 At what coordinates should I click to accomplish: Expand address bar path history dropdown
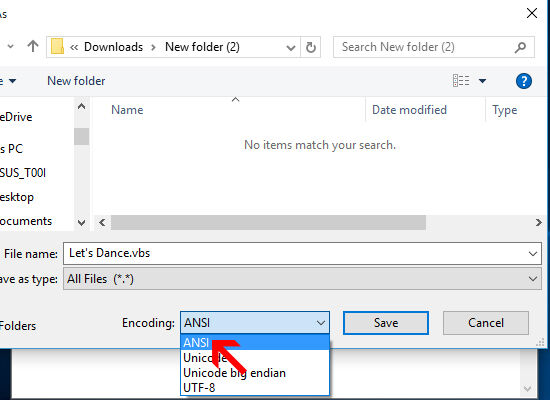tap(290, 47)
